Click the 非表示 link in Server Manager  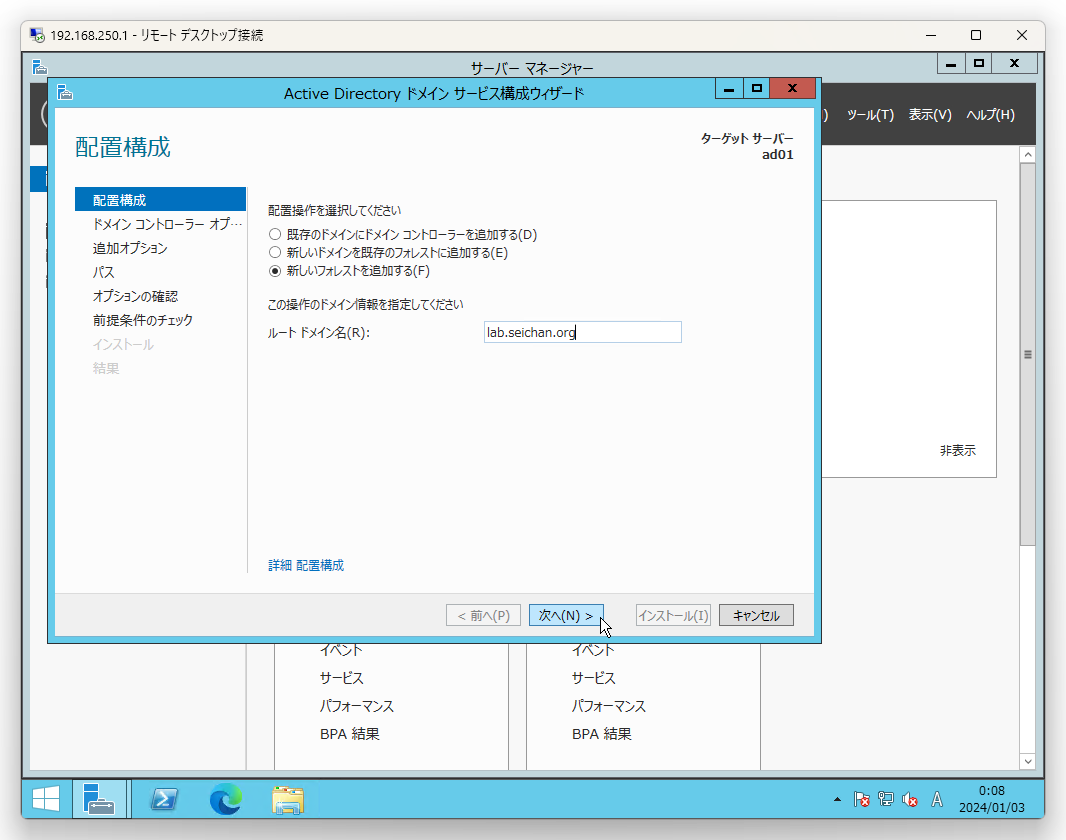957,451
